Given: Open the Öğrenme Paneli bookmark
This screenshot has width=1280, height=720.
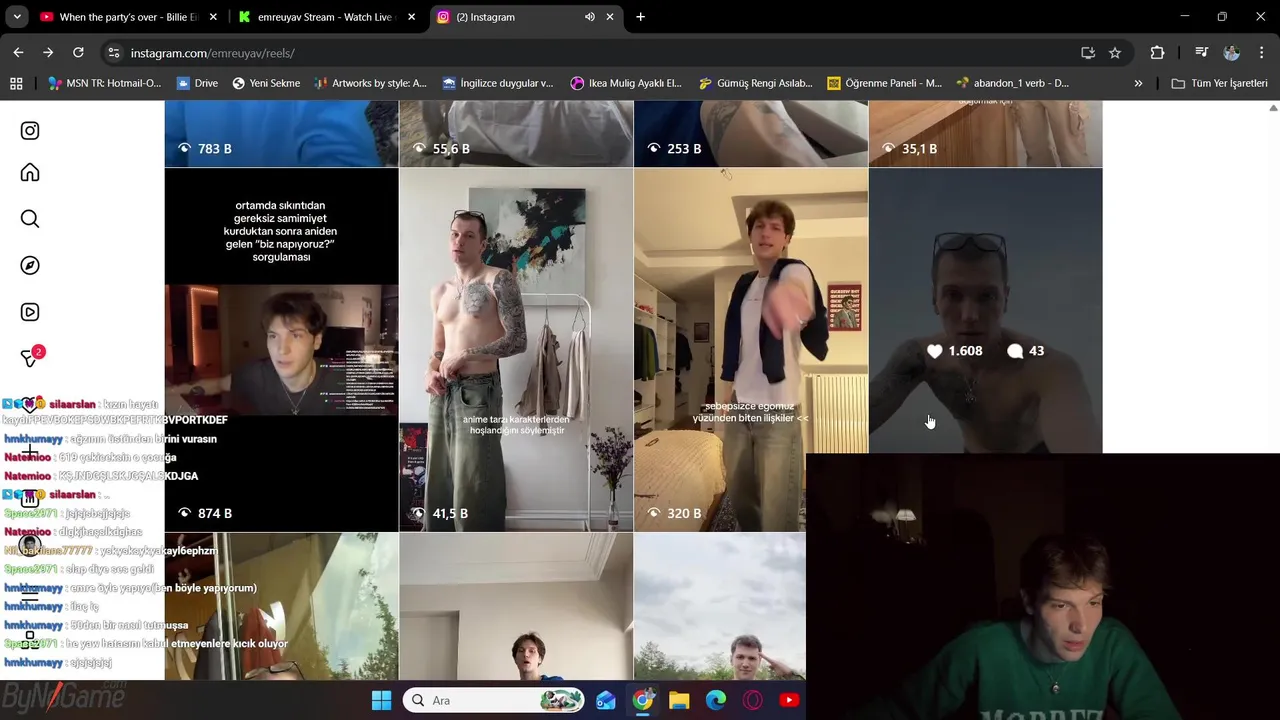Looking at the screenshot, I should (x=884, y=83).
